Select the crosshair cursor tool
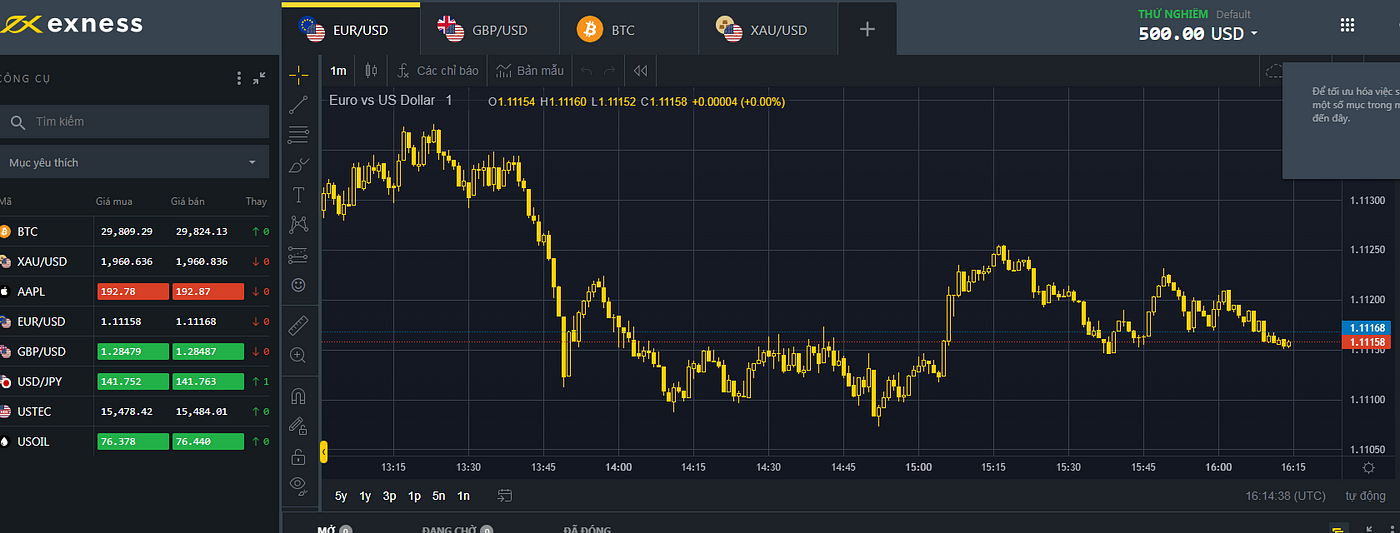Image resolution: width=1400 pixels, height=533 pixels. coord(298,74)
